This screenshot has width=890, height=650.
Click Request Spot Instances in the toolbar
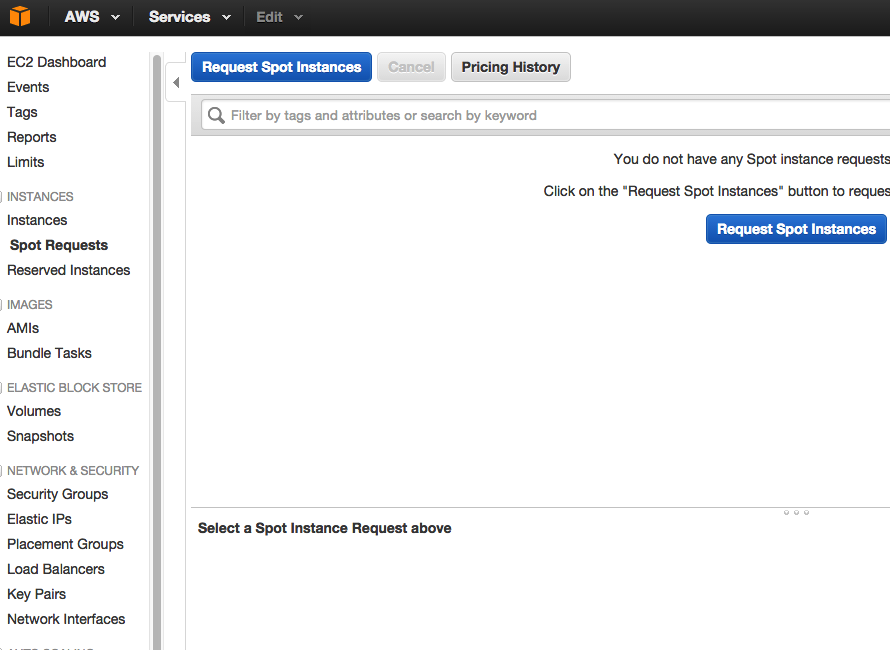pos(282,67)
